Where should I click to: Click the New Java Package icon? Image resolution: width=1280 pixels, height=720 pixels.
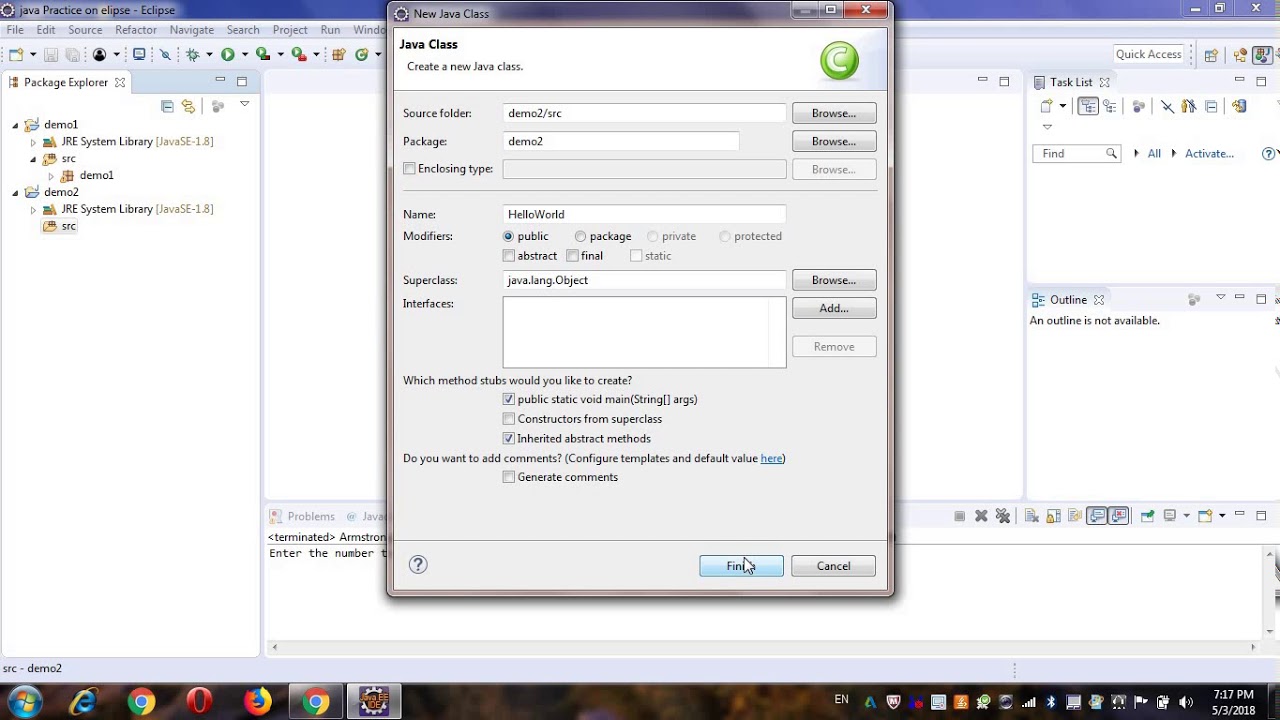[339, 54]
